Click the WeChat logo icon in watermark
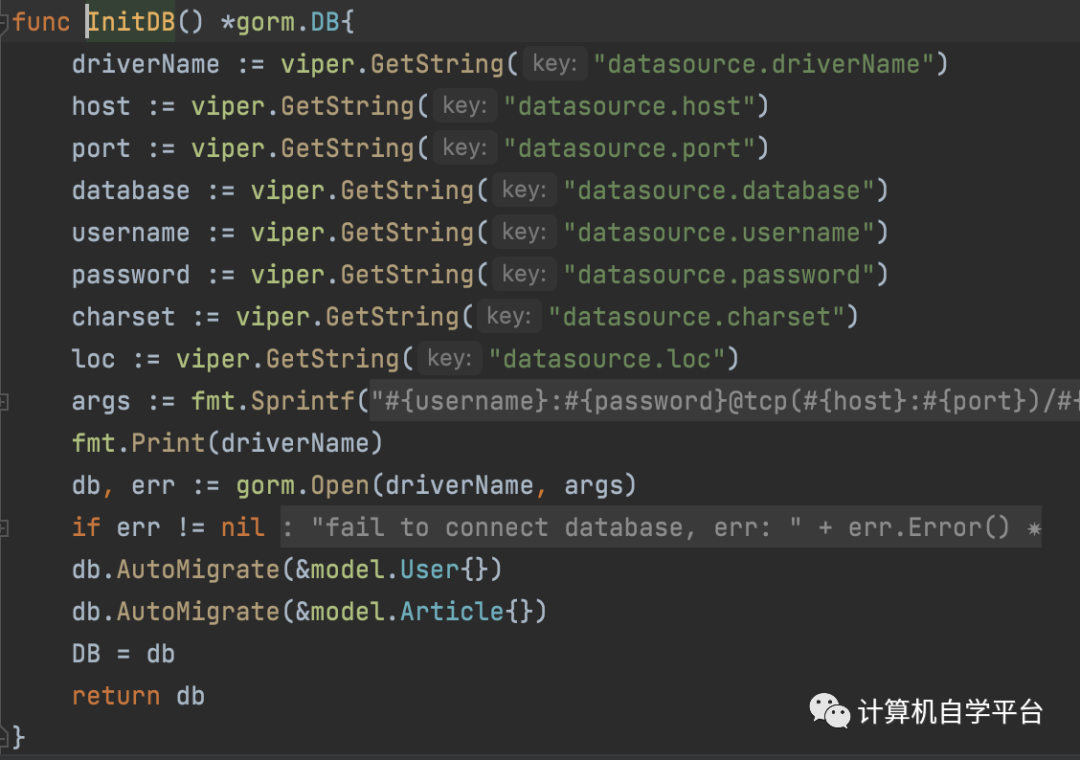Screen dimensions: 1080x760 [829, 711]
